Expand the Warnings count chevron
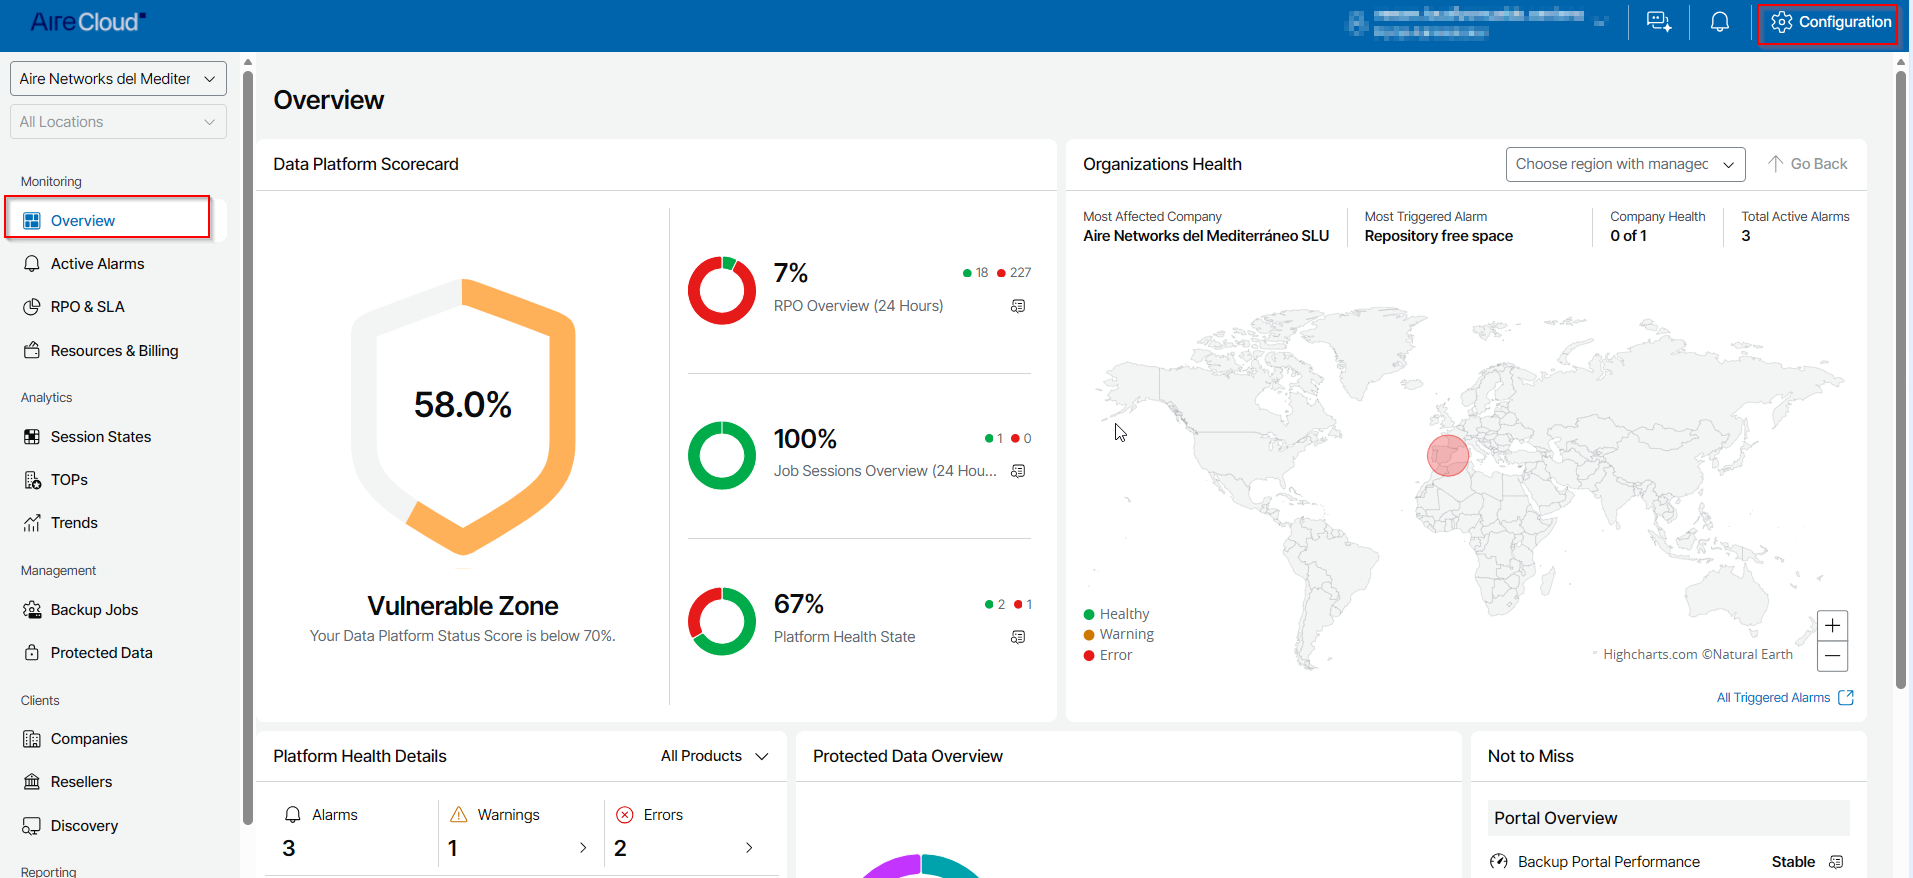1913x878 pixels. point(583,848)
